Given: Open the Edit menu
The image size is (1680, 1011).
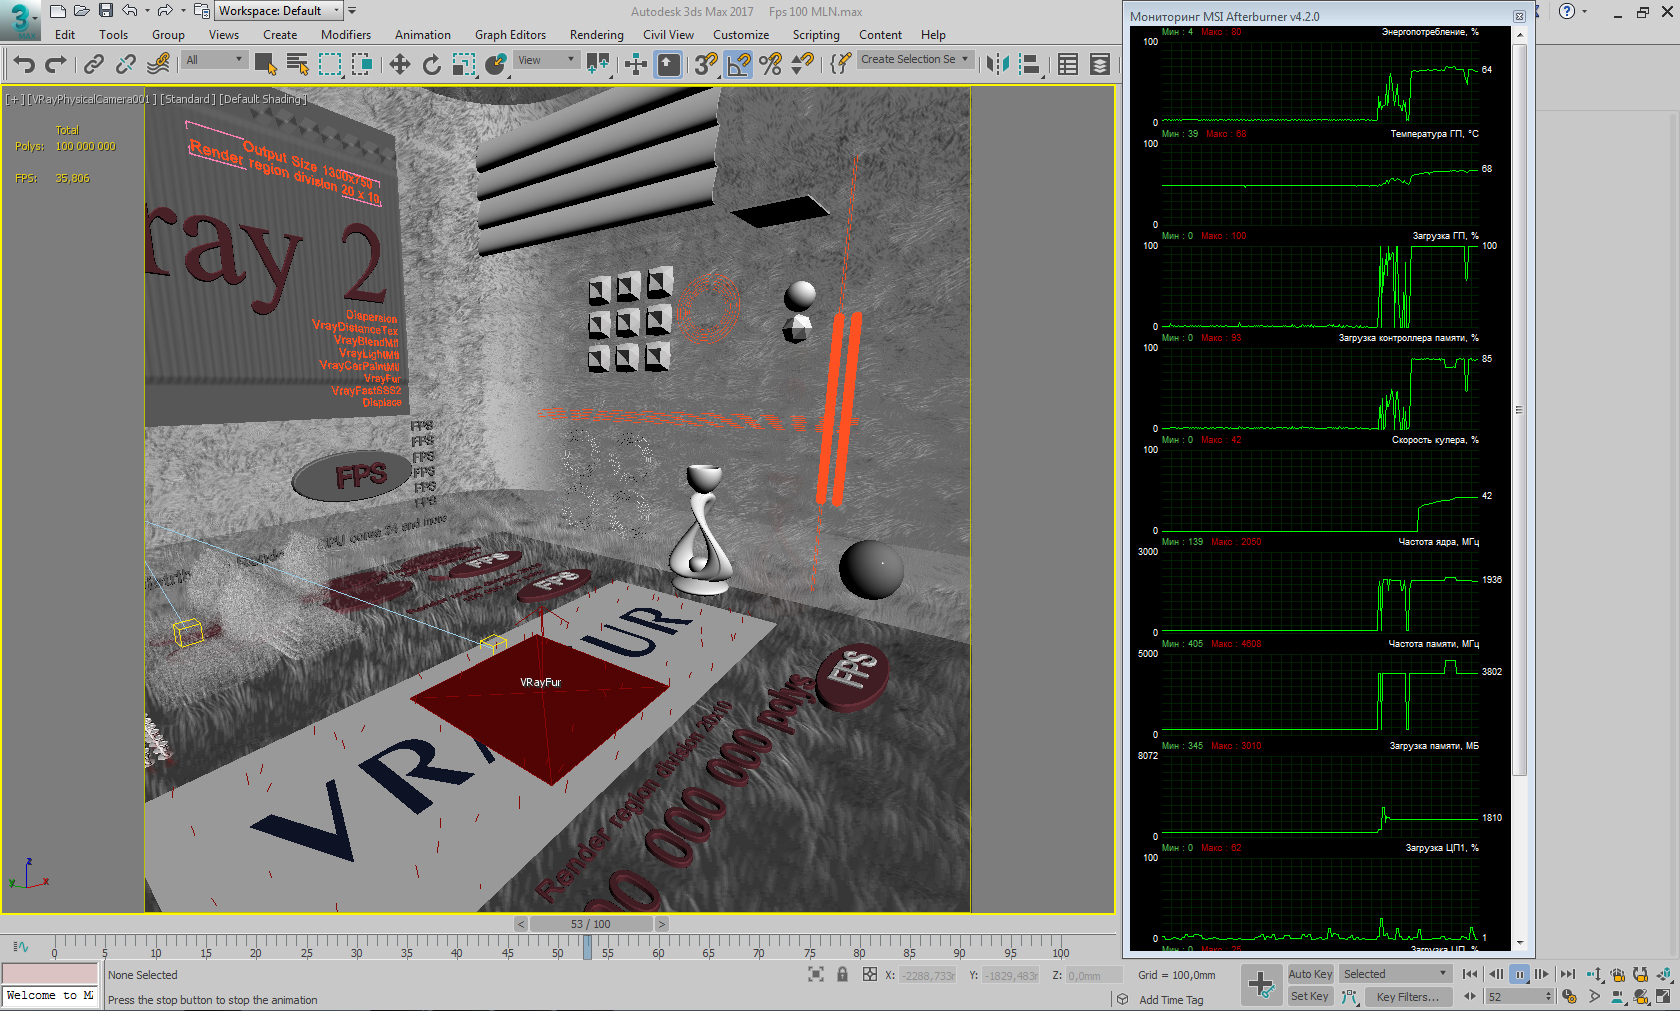Looking at the screenshot, I should [x=65, y=35].
